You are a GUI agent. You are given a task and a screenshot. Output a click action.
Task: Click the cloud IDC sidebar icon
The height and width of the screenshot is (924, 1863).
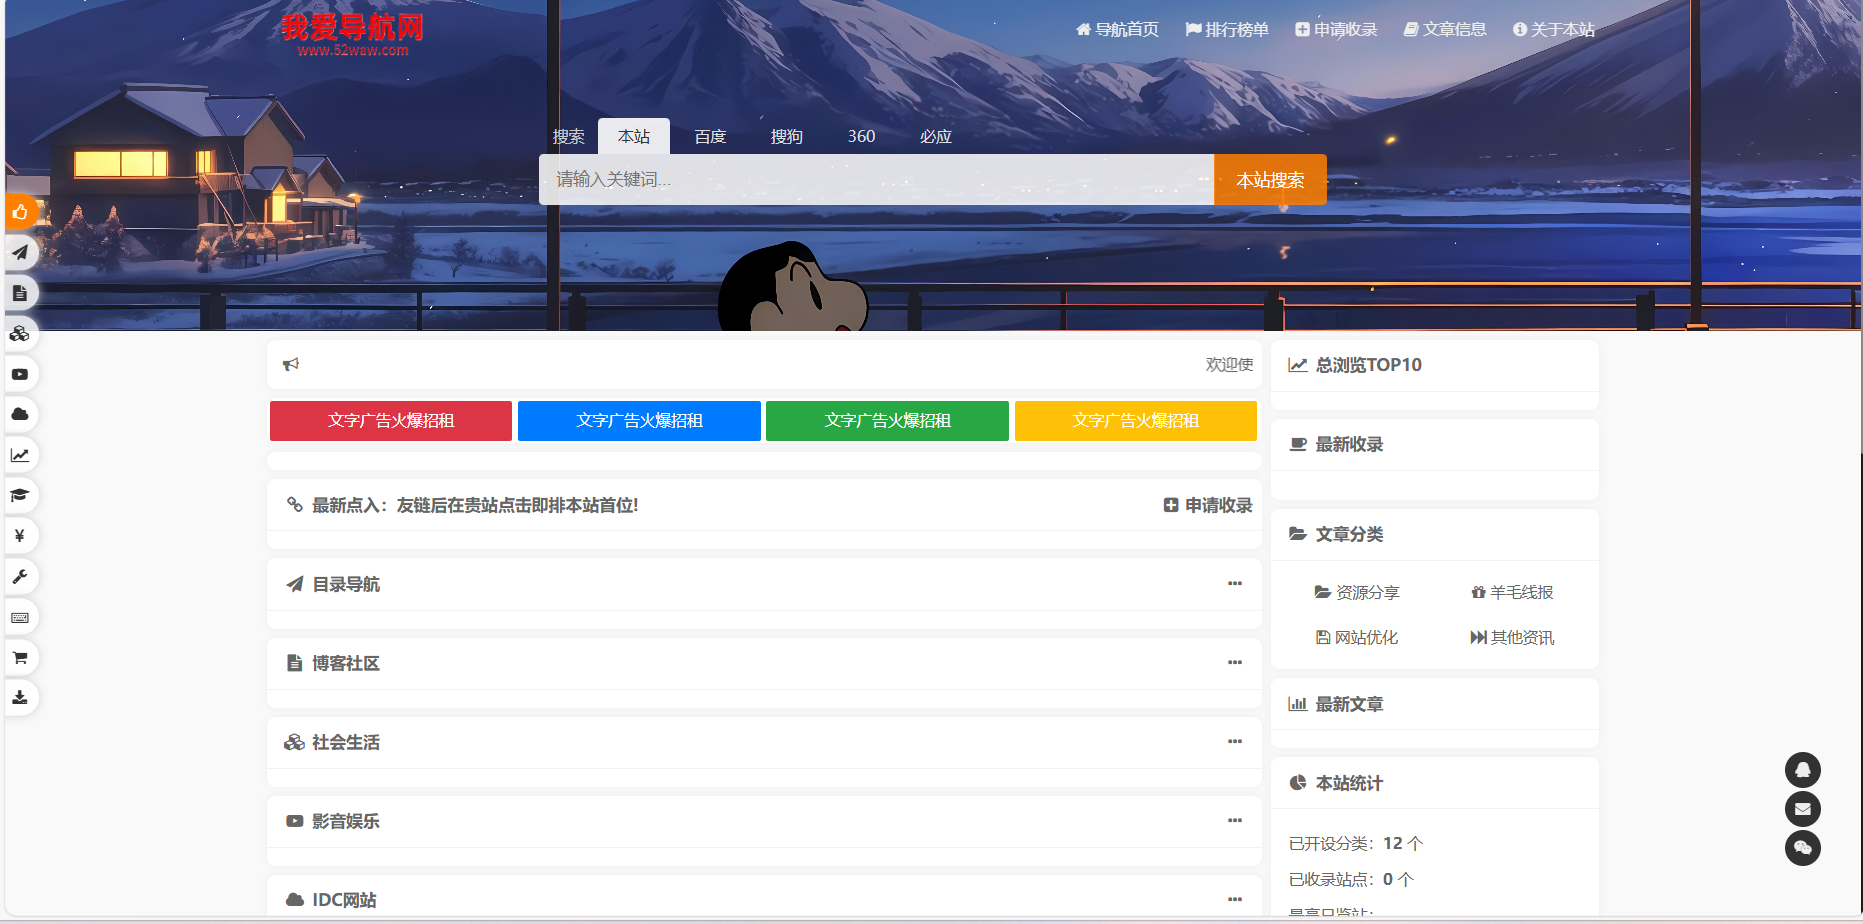click(20, 414)
